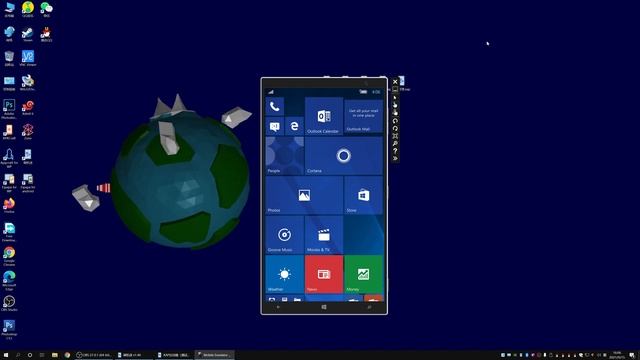Select single point mouse input in emulator toolbar
Image resolution: width=640 pixels, height=360 pixels.
pos(395,98)
